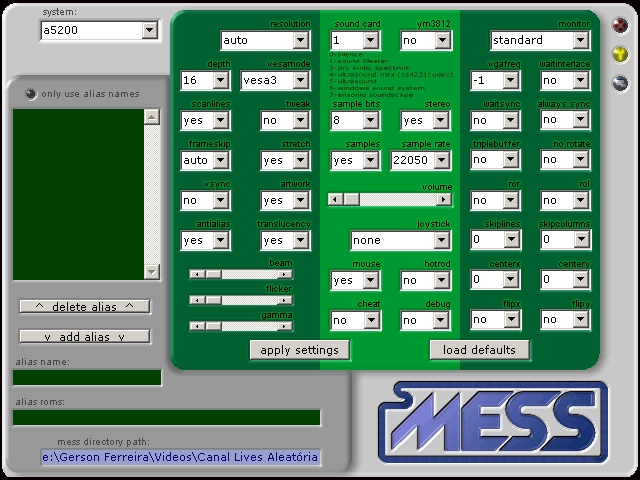Open the always sync dropdown
Image resolution: width=640 pixels, height=480 pixels.
581,119
